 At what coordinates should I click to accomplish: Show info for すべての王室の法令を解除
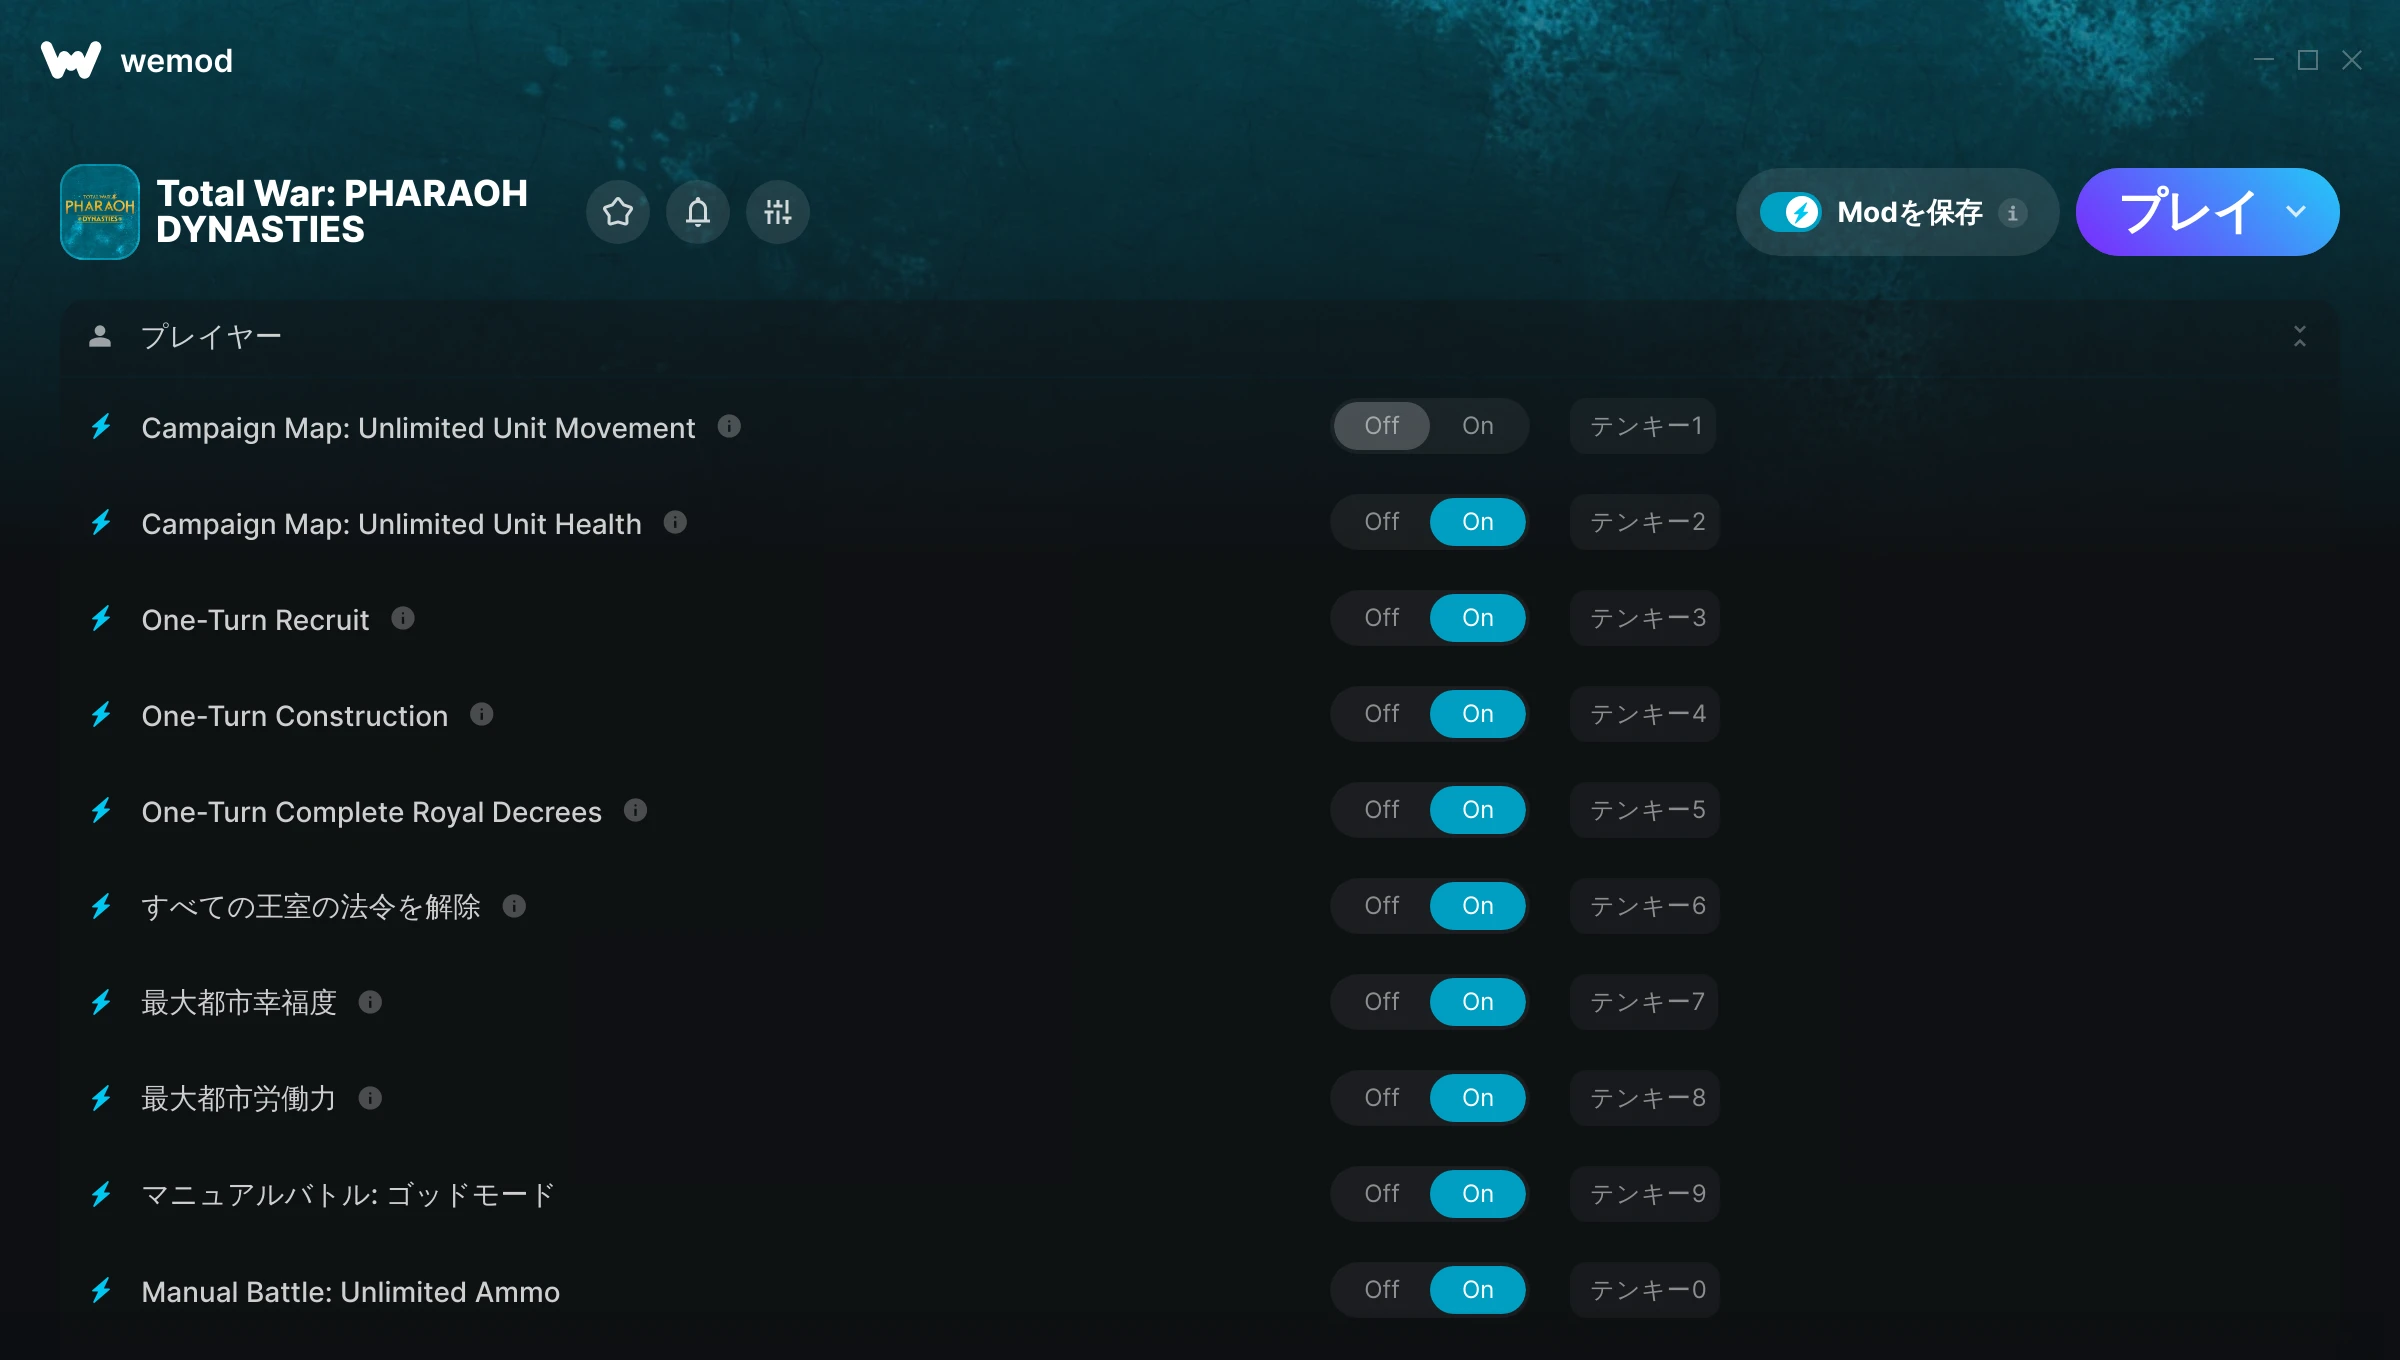[x=515, y=906]
